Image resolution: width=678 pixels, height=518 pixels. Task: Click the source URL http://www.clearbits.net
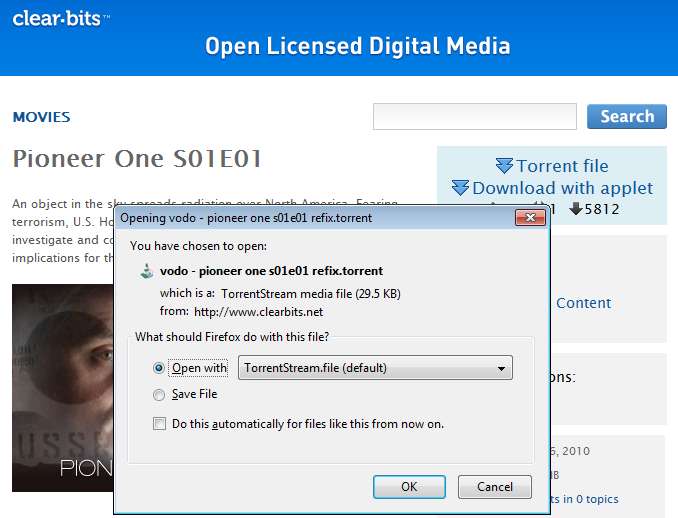(258, 312)
